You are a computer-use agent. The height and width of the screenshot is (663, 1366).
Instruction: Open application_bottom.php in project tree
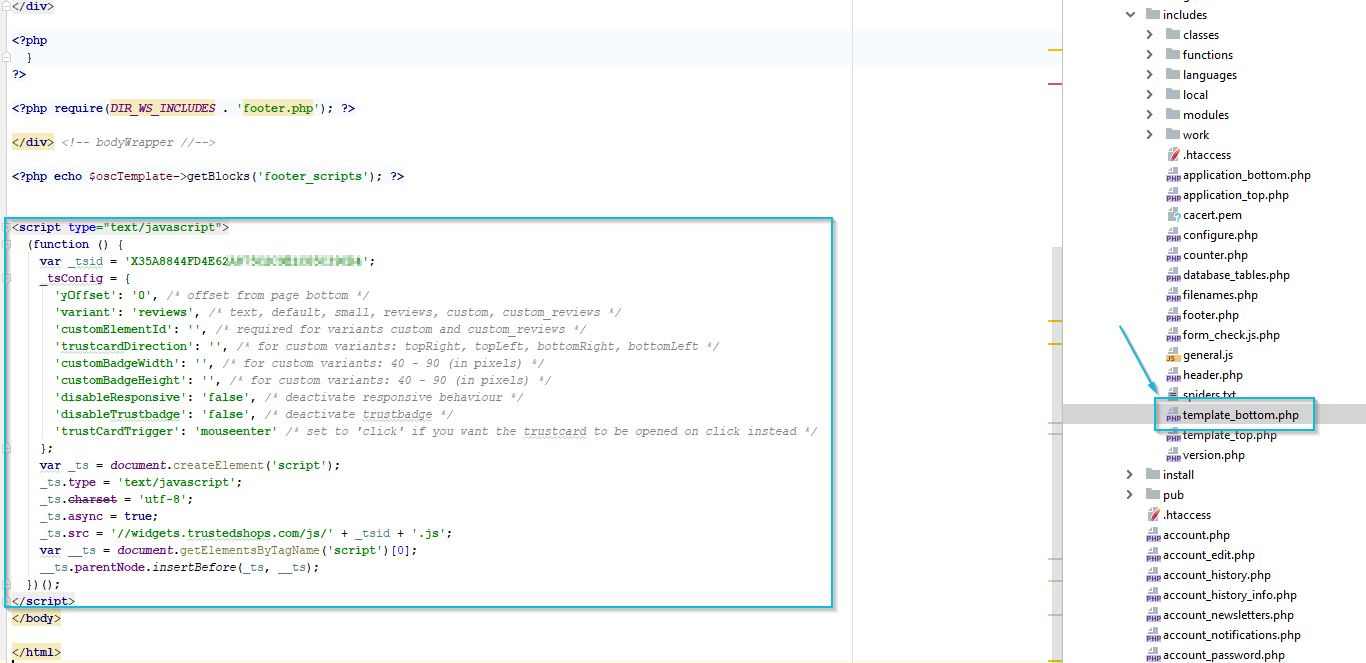[1246, 175]
